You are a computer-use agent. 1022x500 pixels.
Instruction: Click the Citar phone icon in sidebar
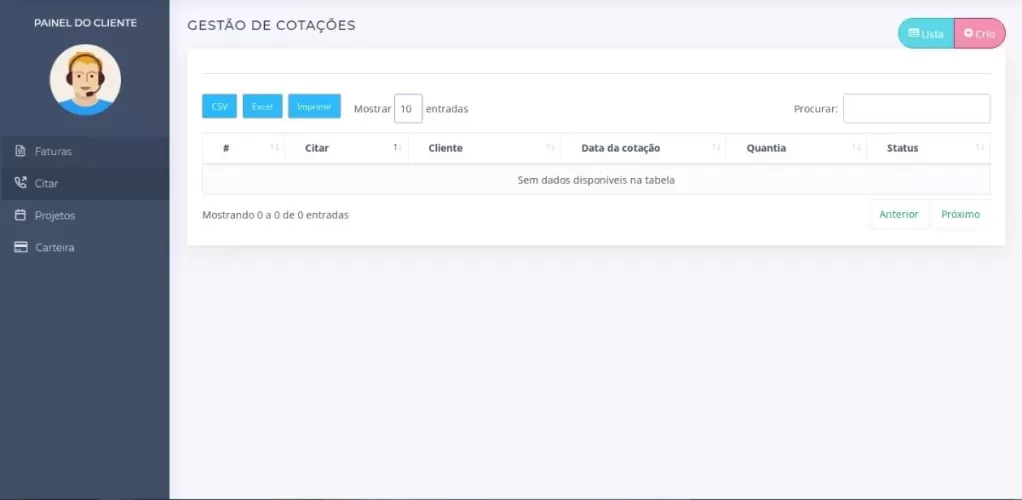[x=20, y=183]
